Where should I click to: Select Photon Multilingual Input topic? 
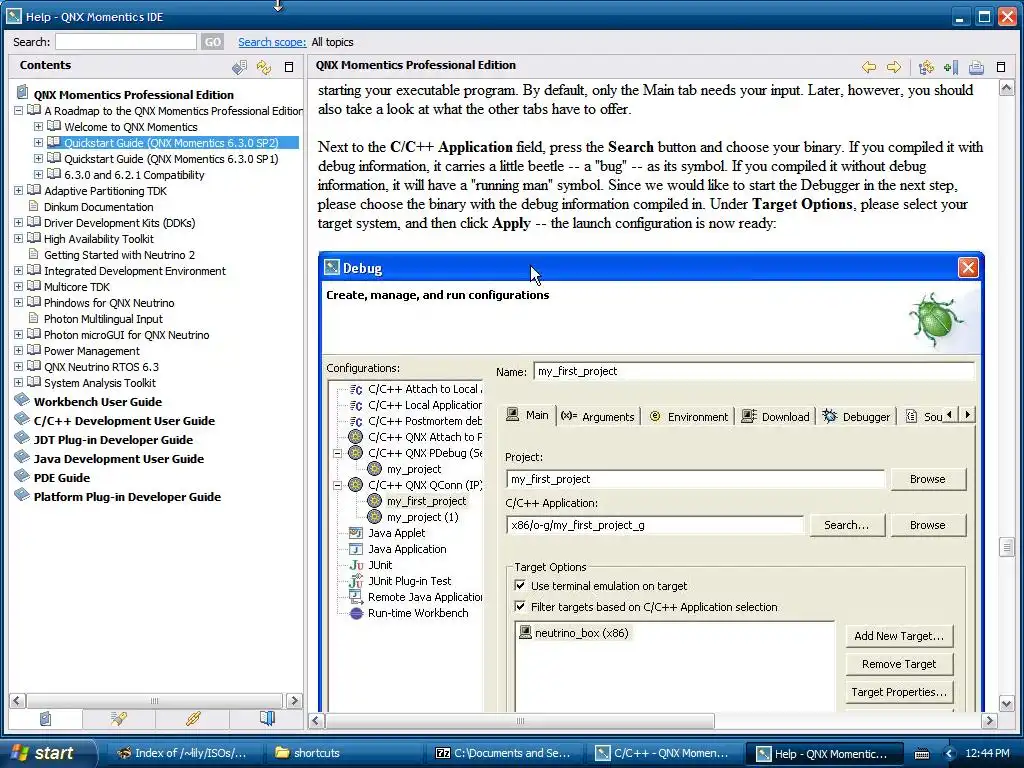(103, 319)
